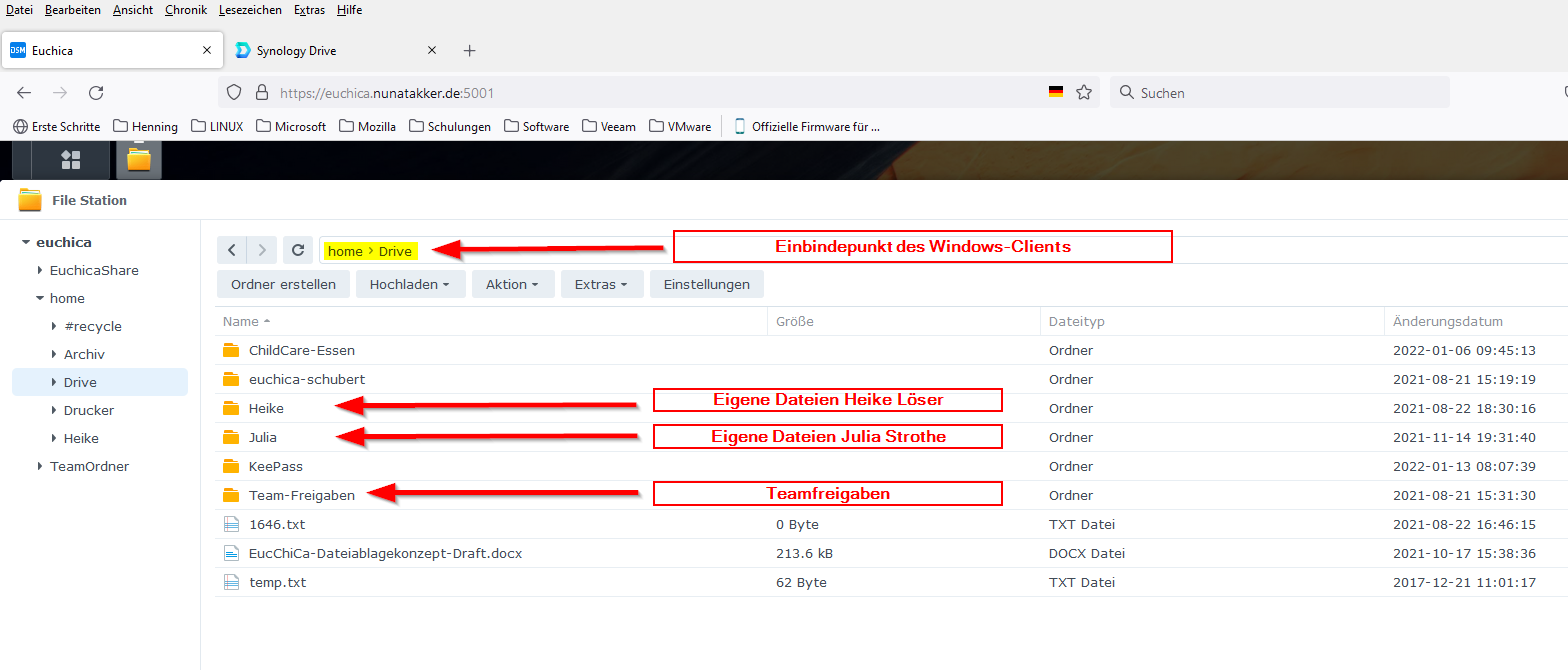The width and height of the screenshot is (1568, 670).
Task: Open the Aktion dropdown menu
Action: [512, 285]
